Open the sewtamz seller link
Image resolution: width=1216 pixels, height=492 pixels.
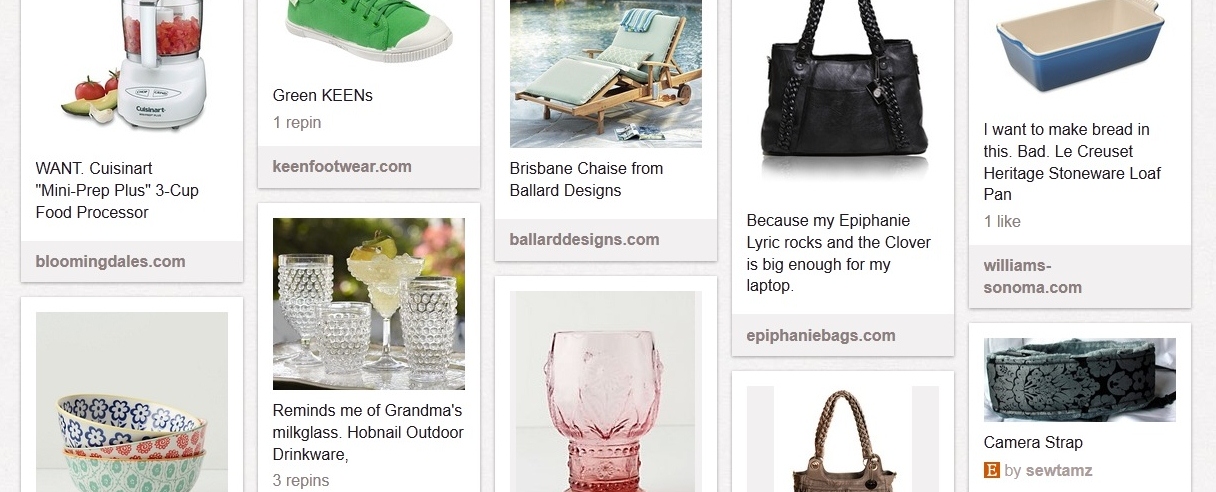(x=1059, y=470)
